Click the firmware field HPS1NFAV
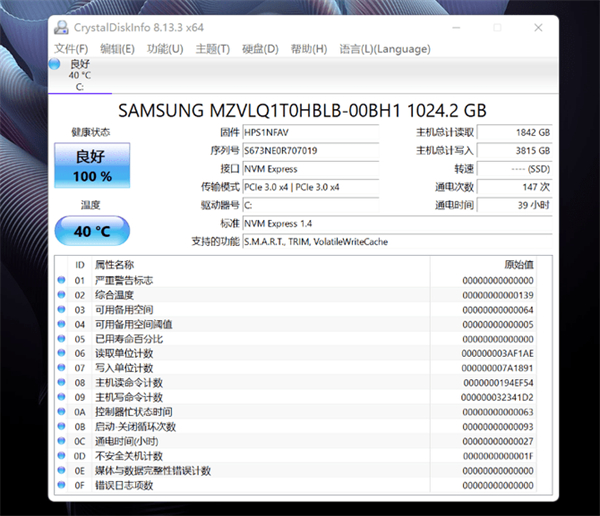Image resolution: width=600 pixels, height=516 pixels. point(310,132)
